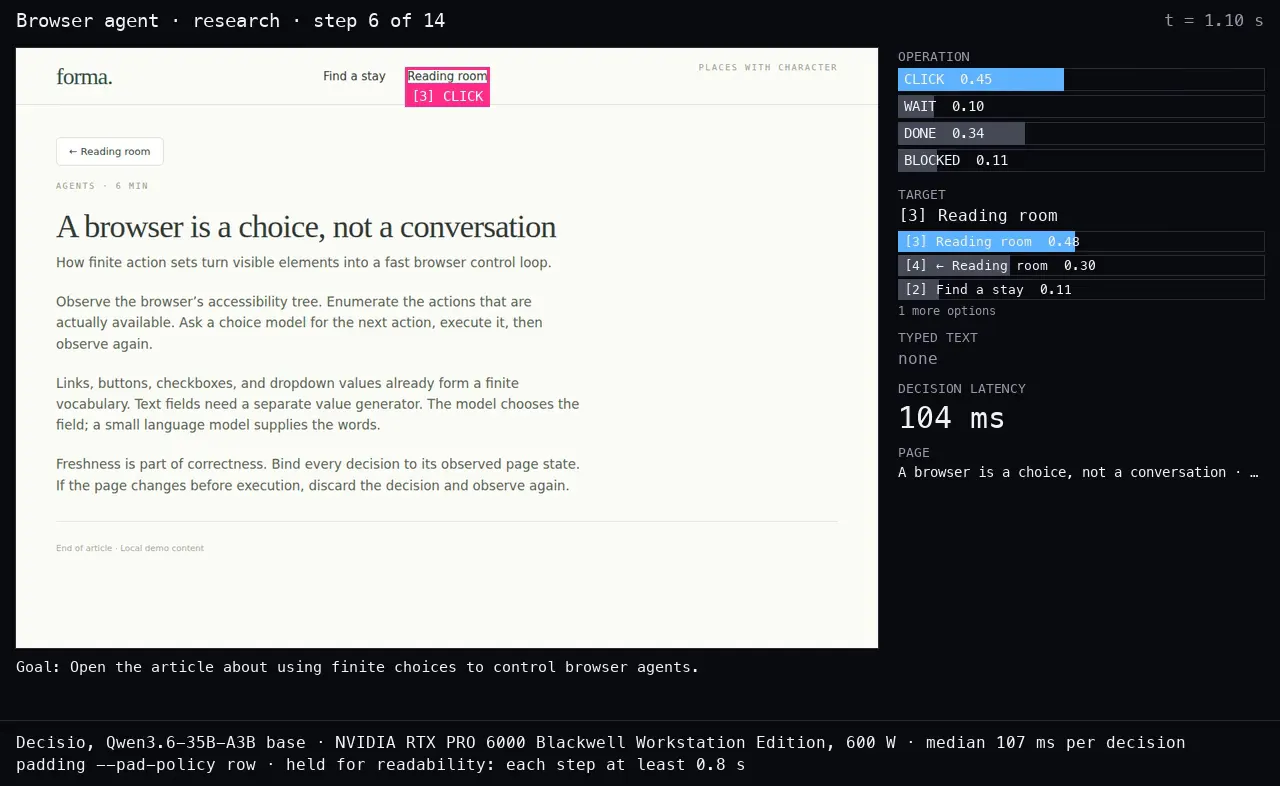Click the 'padding --pad-policy row' status line
This screenshot has width=1280, height=786.
pos(381,765)
